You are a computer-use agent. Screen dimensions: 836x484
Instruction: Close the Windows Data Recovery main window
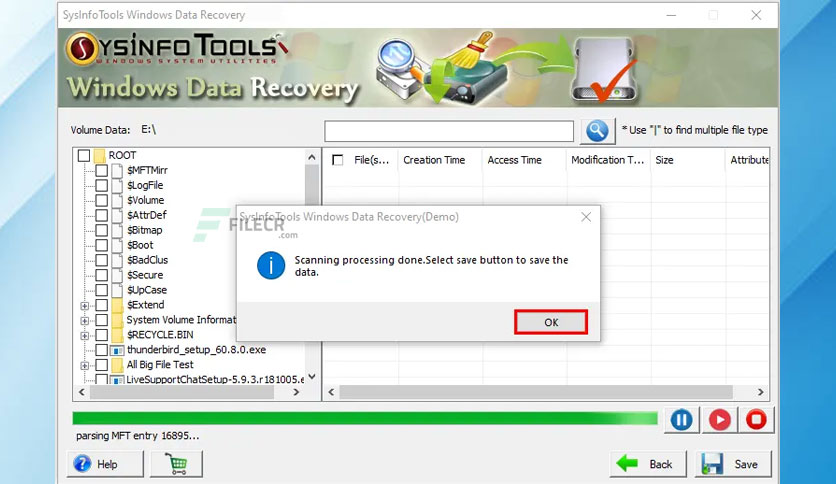tap(756, 15)
